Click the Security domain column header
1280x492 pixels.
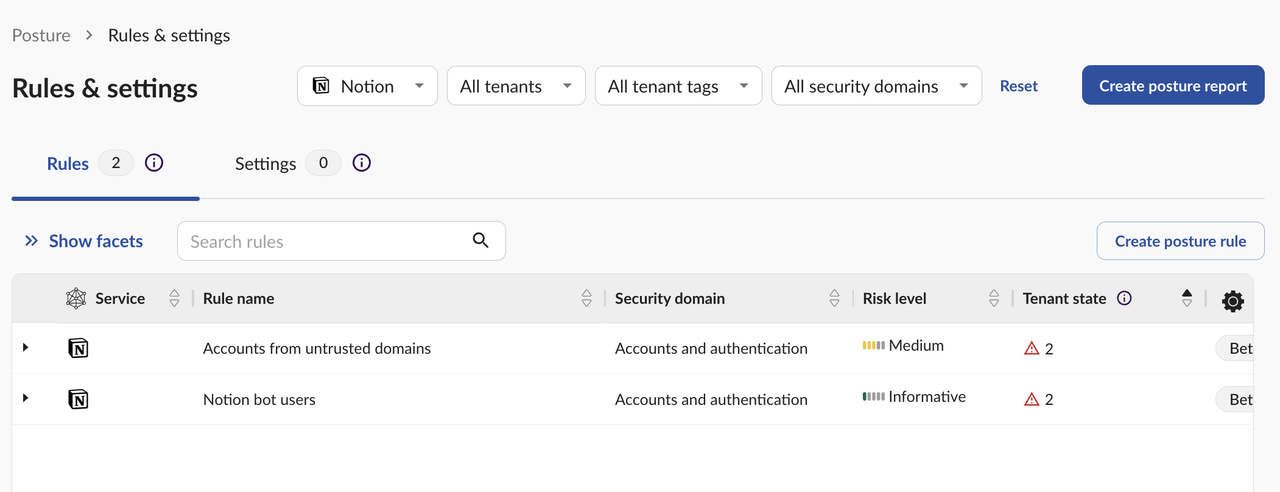[670, 298]
